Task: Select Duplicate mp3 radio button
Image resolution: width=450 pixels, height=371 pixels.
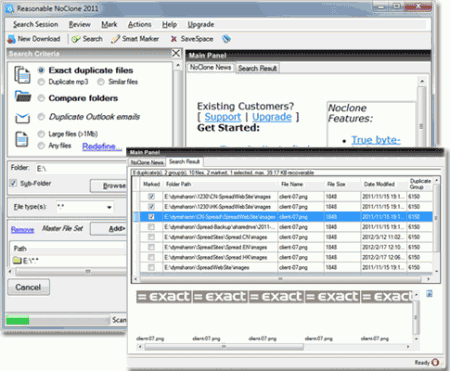Action: pos(41,82)
